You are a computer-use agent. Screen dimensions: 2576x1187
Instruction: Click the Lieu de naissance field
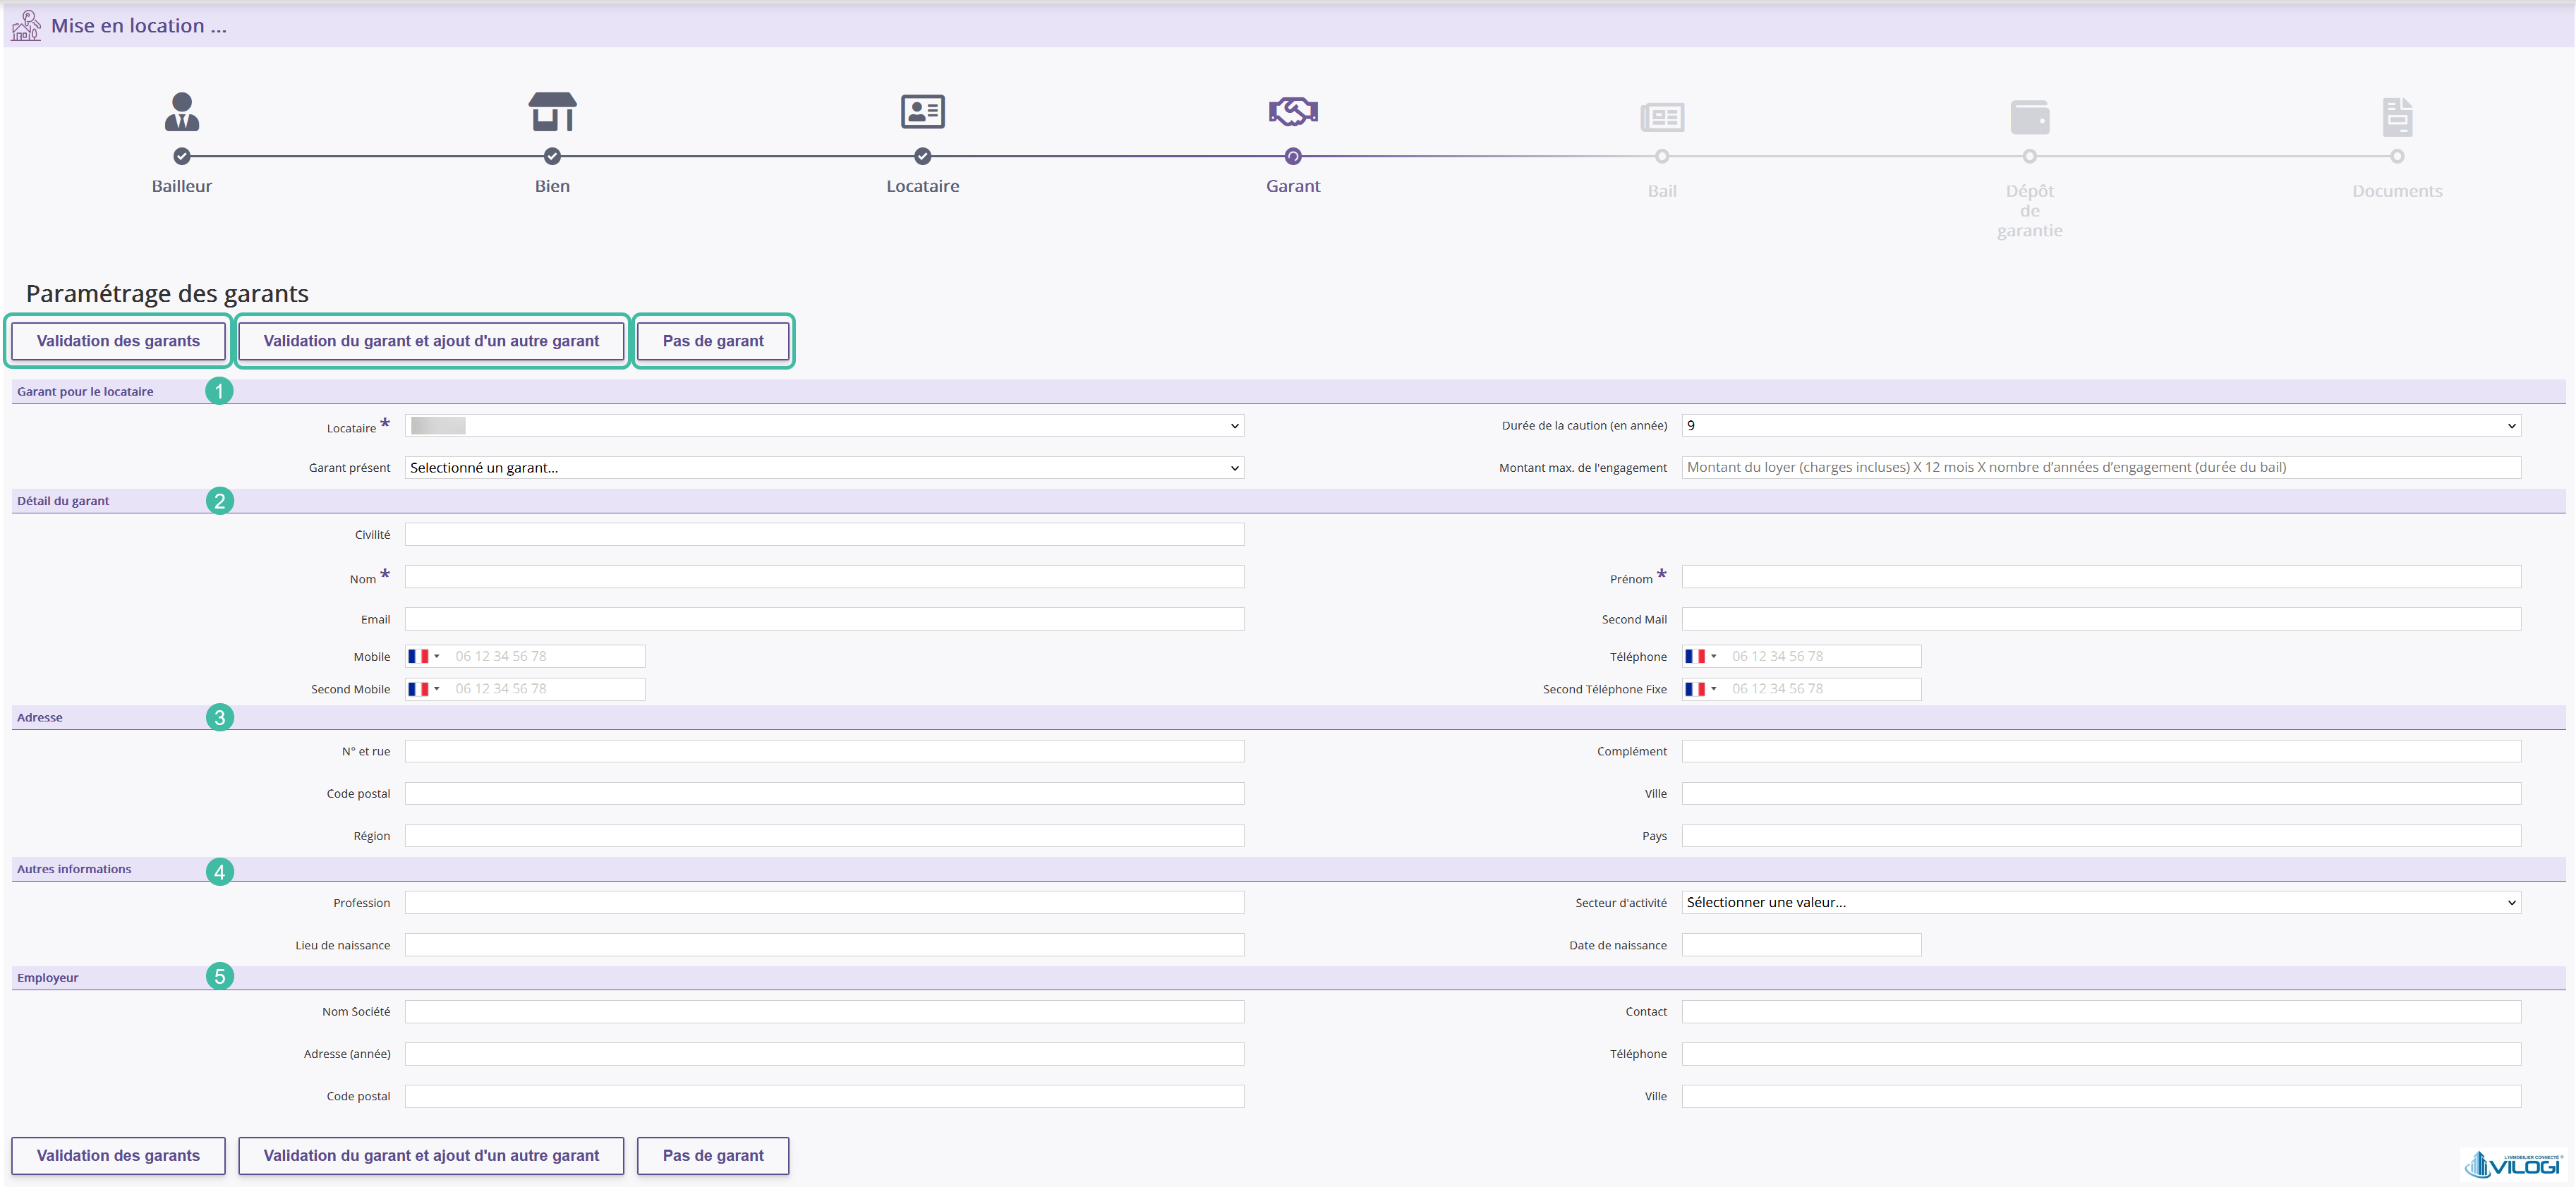coord(824,945)
